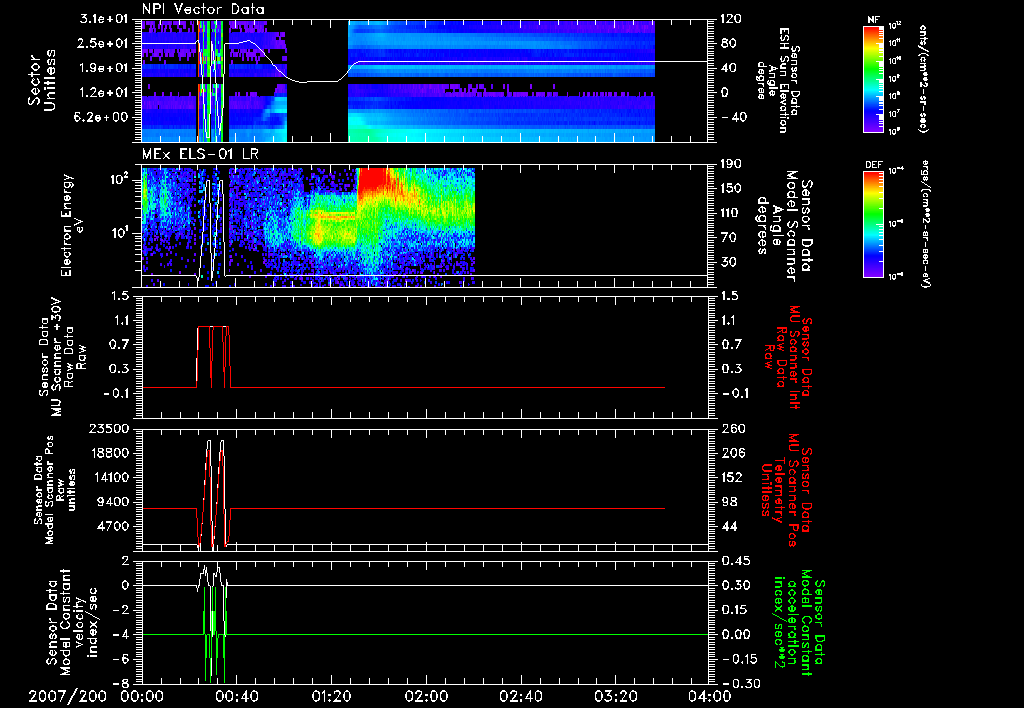The width and height of the screenshot is (1024, 708).
Task: Click the 98 telemetry position tick
Action: point(729,502)
